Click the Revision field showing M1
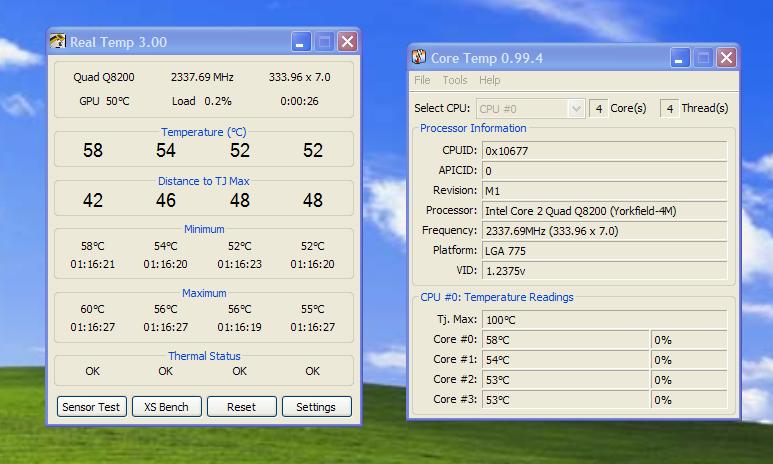773x464 pixels. pos(604,191)
